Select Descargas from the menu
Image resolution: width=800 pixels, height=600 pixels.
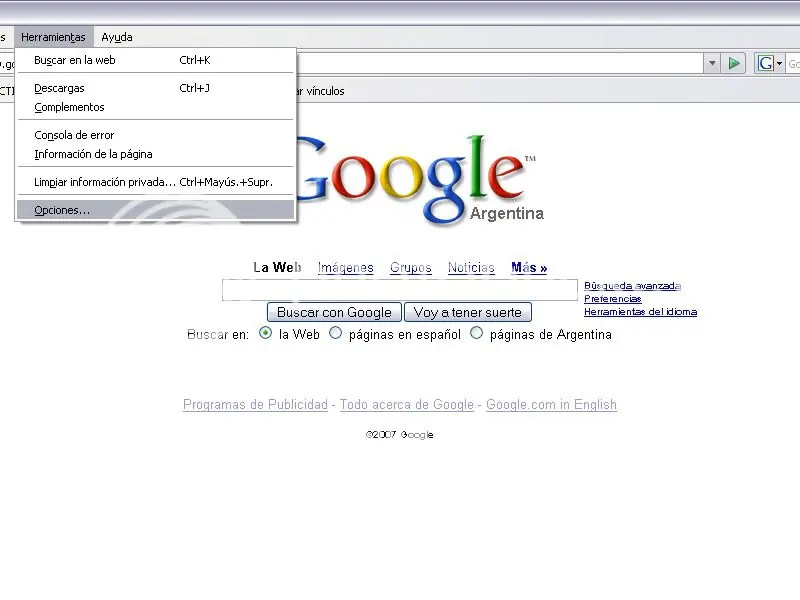[x=156, y=88]
